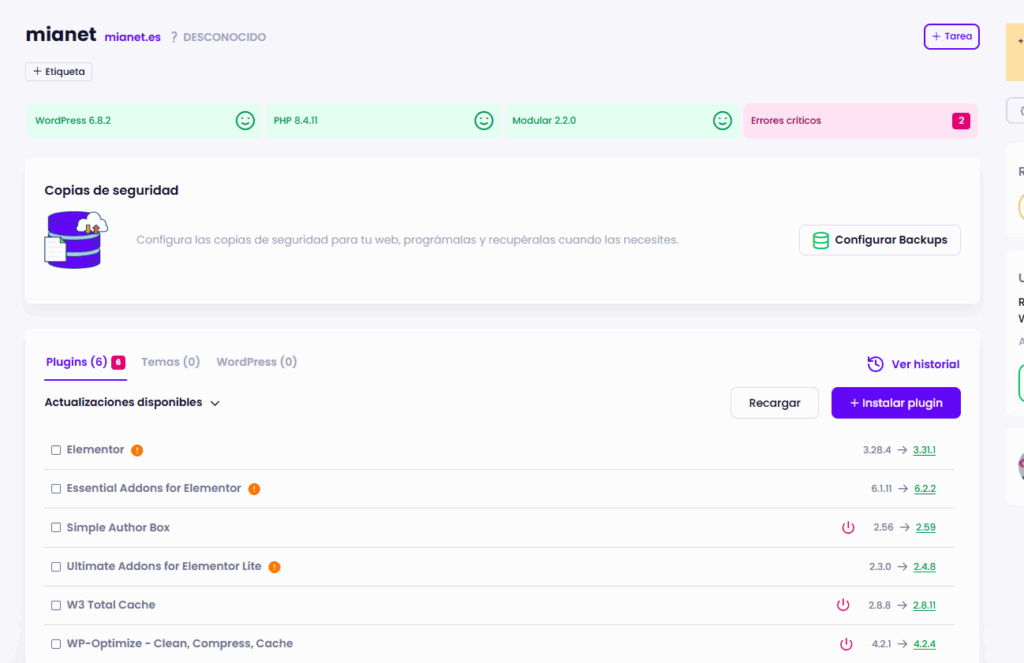
Task: Click the power icon for WP-Optimize plugin
Action: point(846,644)
